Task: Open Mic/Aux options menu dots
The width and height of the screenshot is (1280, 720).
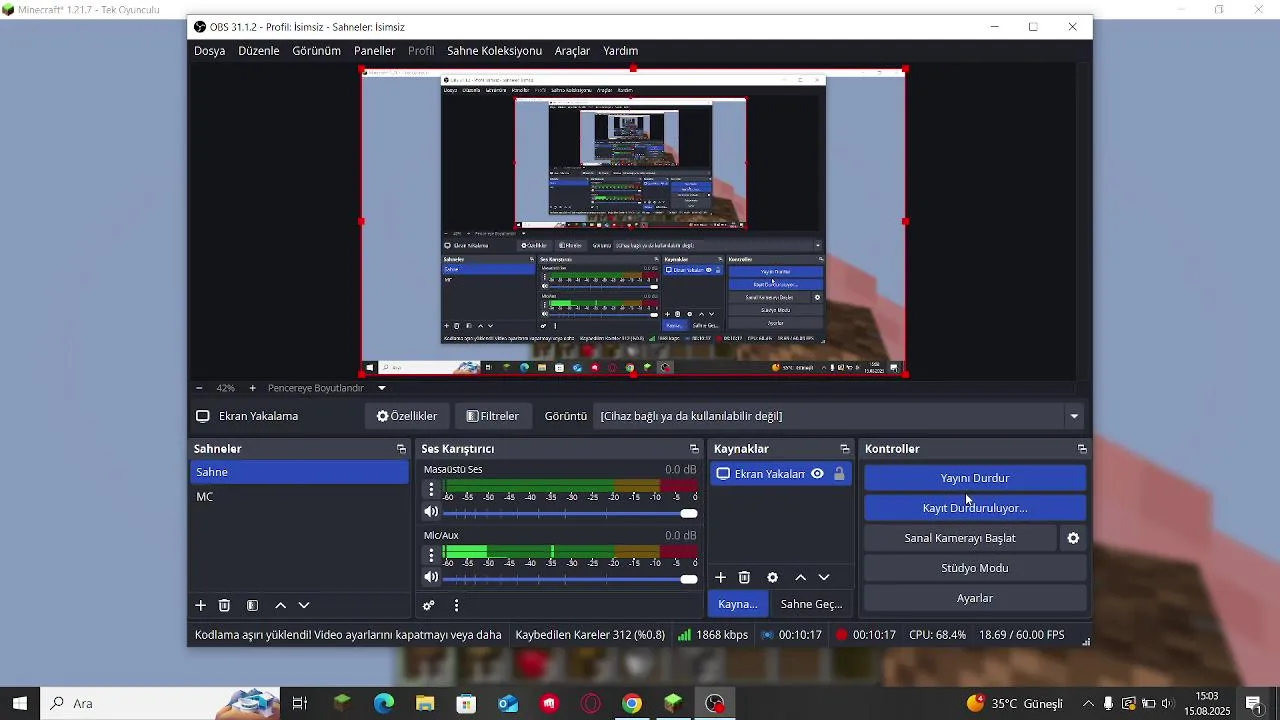Action: tap(431, 555)
